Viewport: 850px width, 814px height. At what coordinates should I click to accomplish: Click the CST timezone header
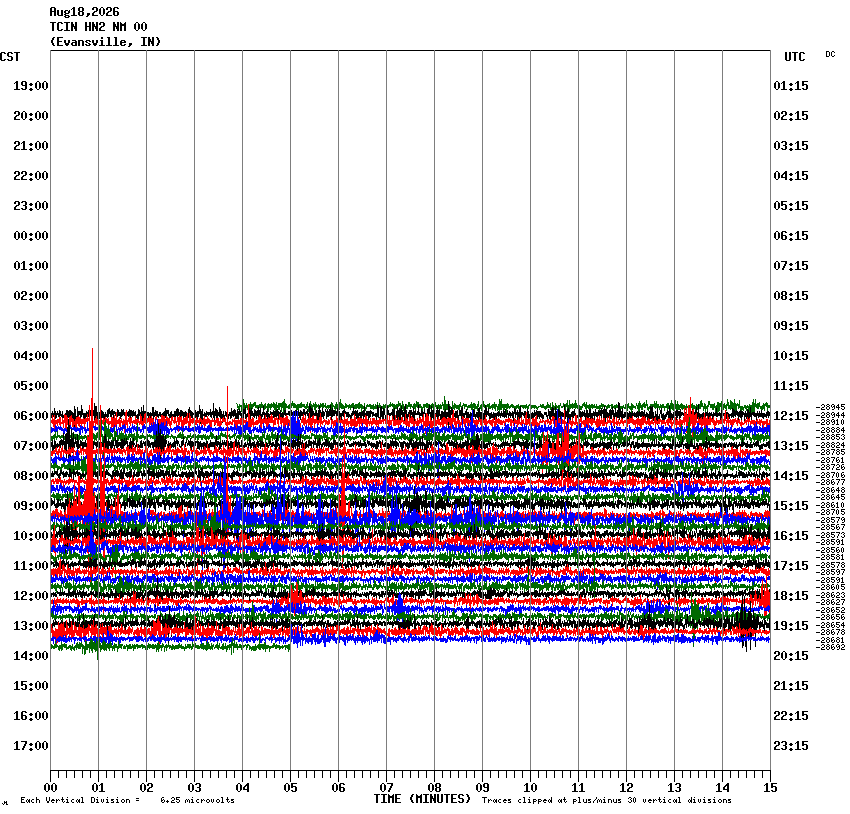pyautogui.click(x=10, y=57)
